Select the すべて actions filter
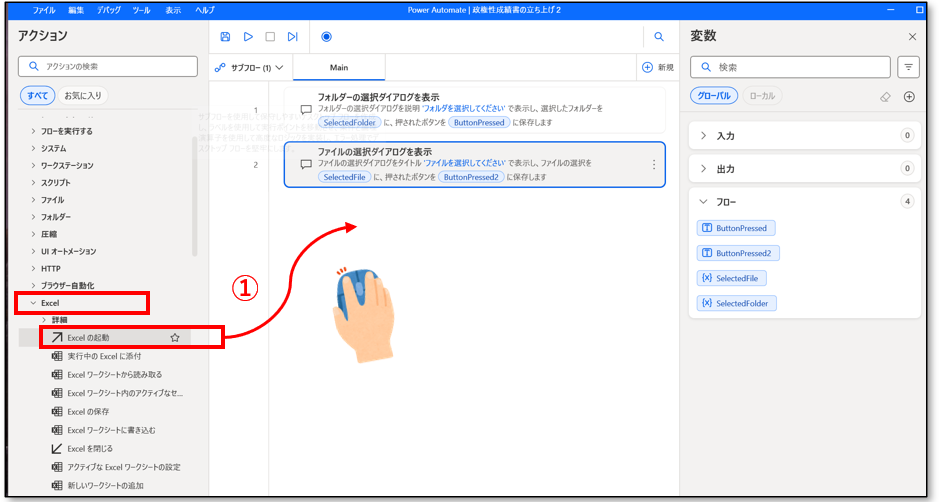 37,96
